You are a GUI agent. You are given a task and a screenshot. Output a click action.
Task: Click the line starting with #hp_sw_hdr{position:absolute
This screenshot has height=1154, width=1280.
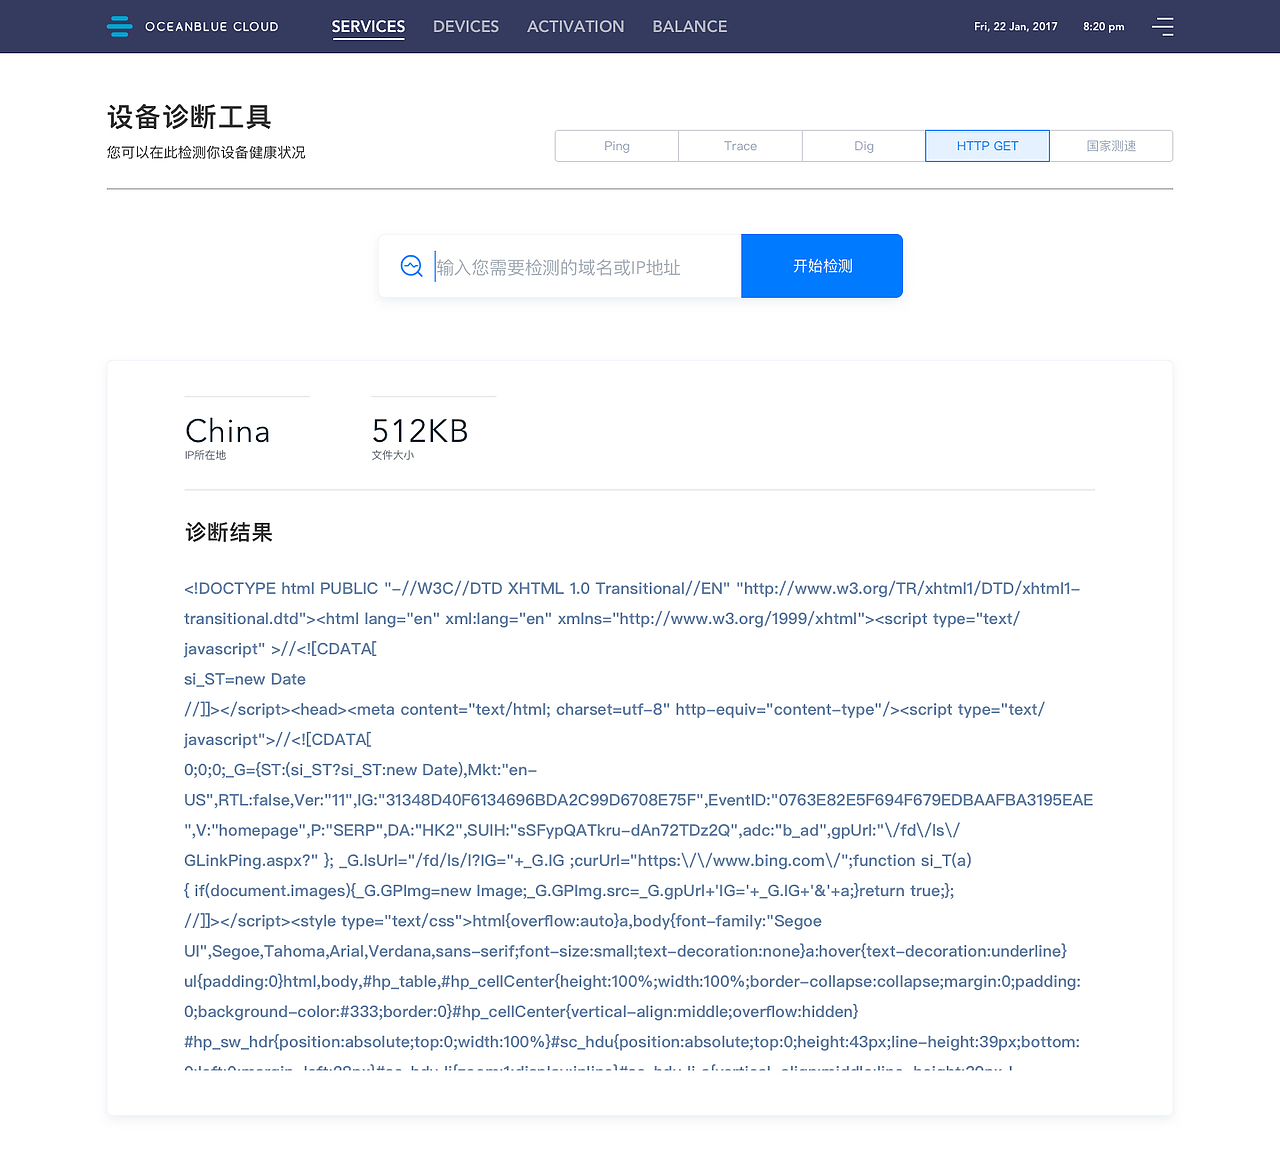(x=632, y=1042)
